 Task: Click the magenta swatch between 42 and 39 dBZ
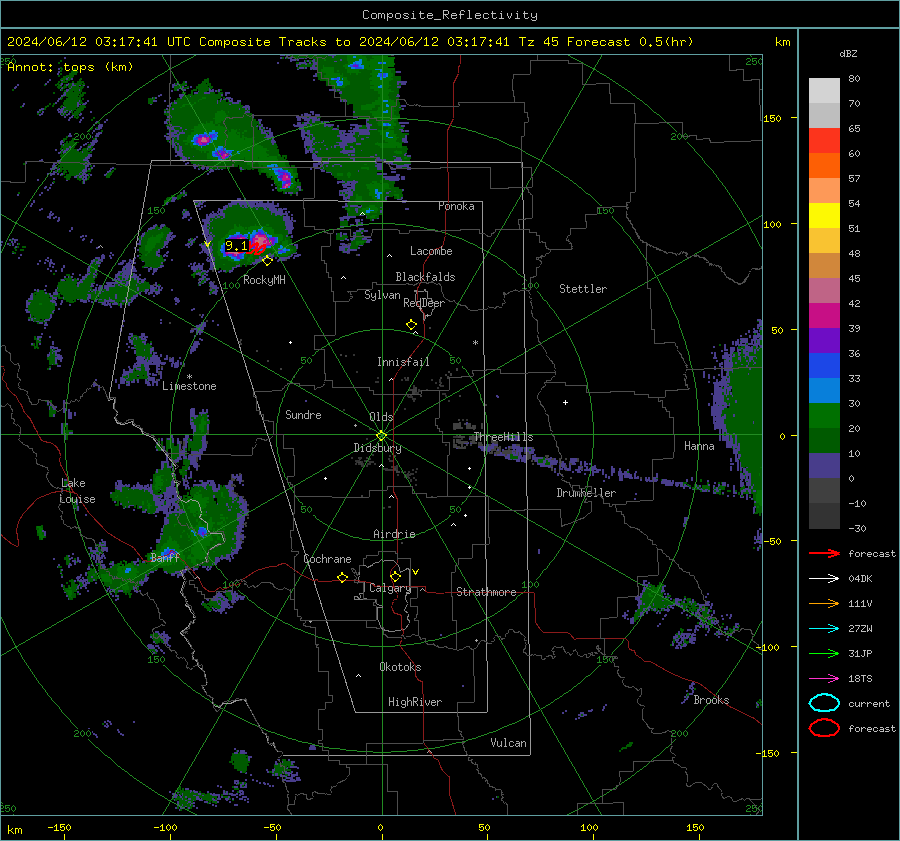(824, 315)
